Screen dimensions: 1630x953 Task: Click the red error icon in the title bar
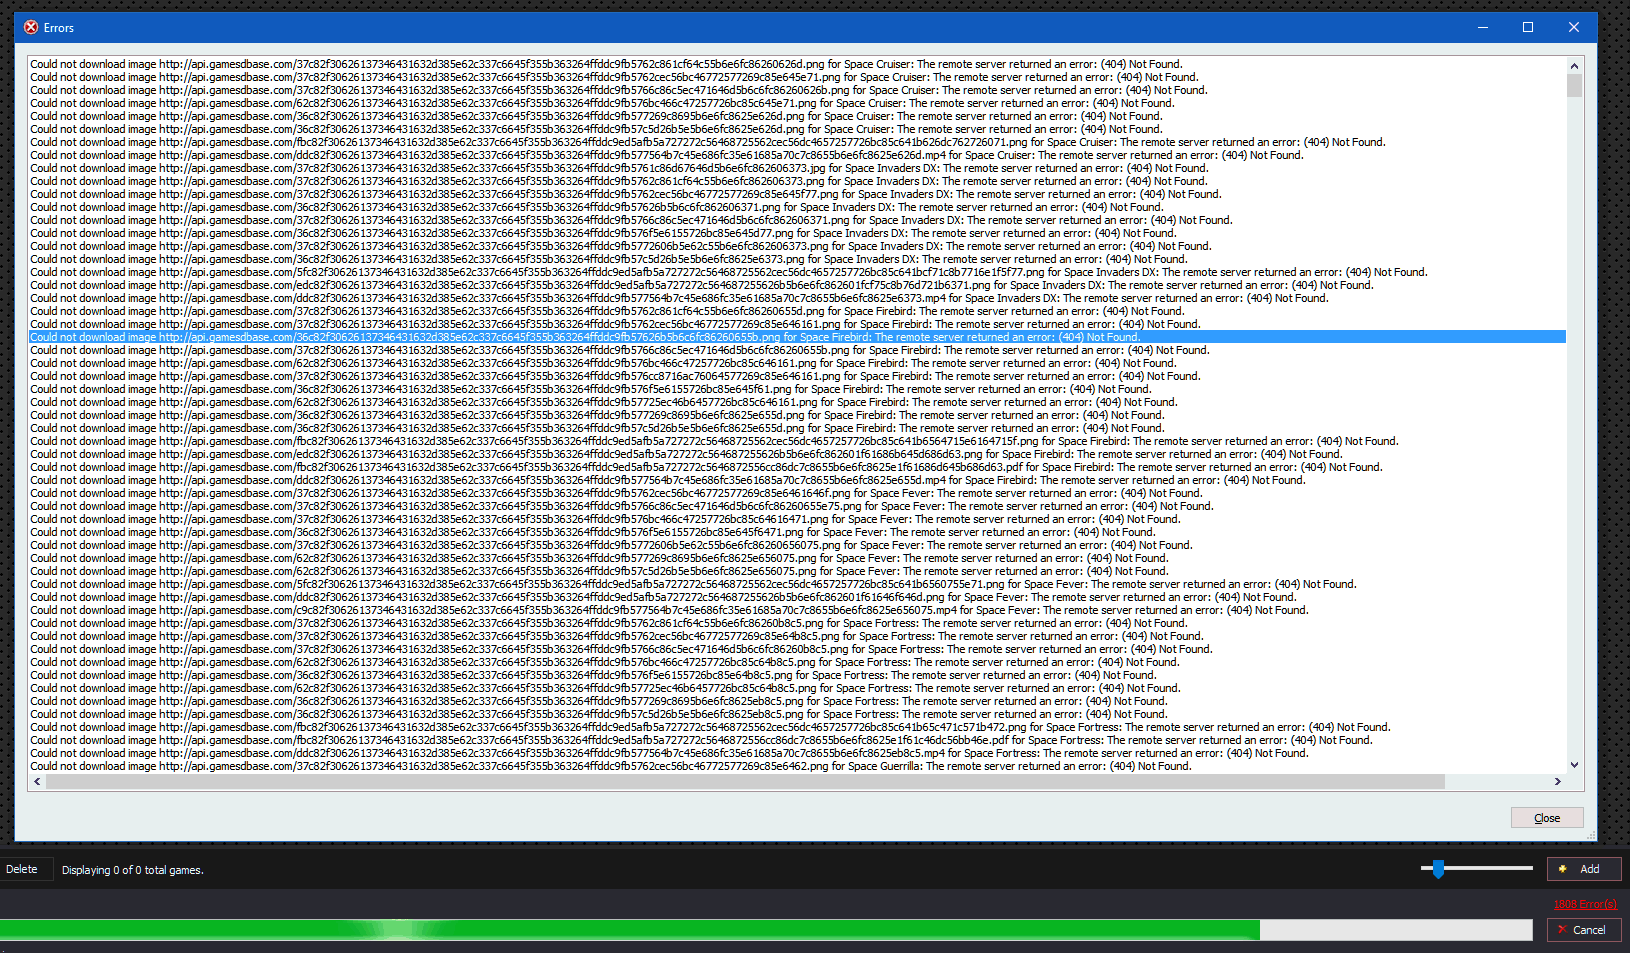click(30, 27)
